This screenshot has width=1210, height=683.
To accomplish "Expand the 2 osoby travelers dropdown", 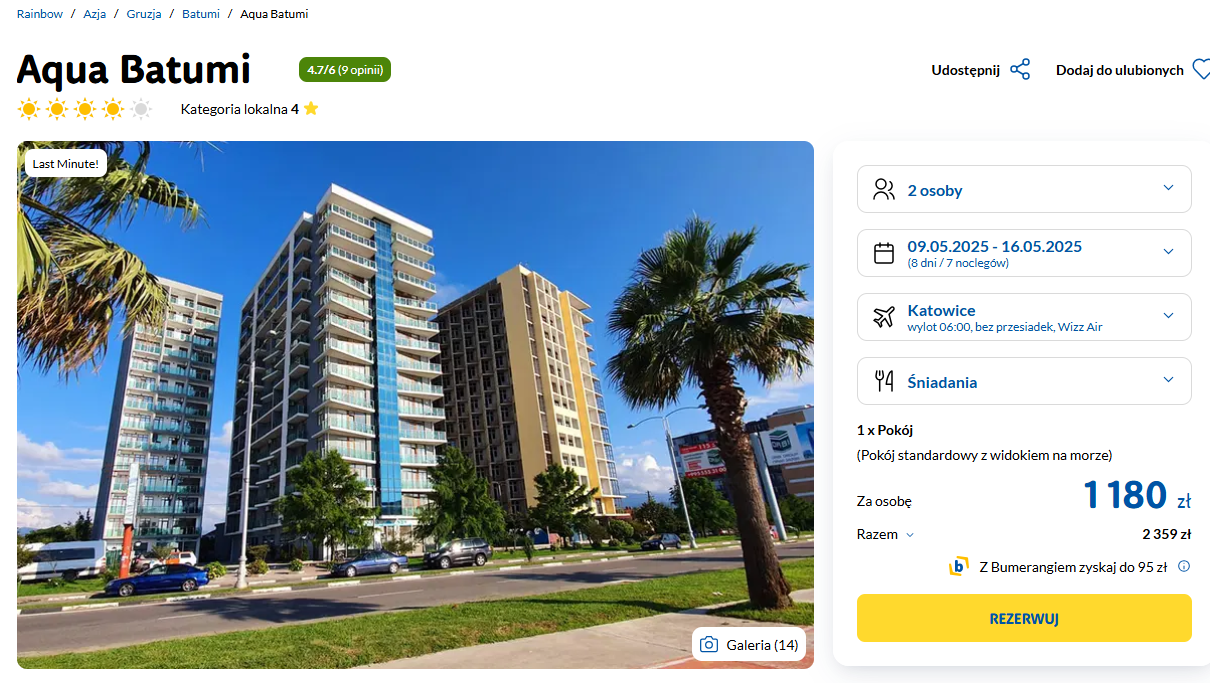I will [1024, 189].
